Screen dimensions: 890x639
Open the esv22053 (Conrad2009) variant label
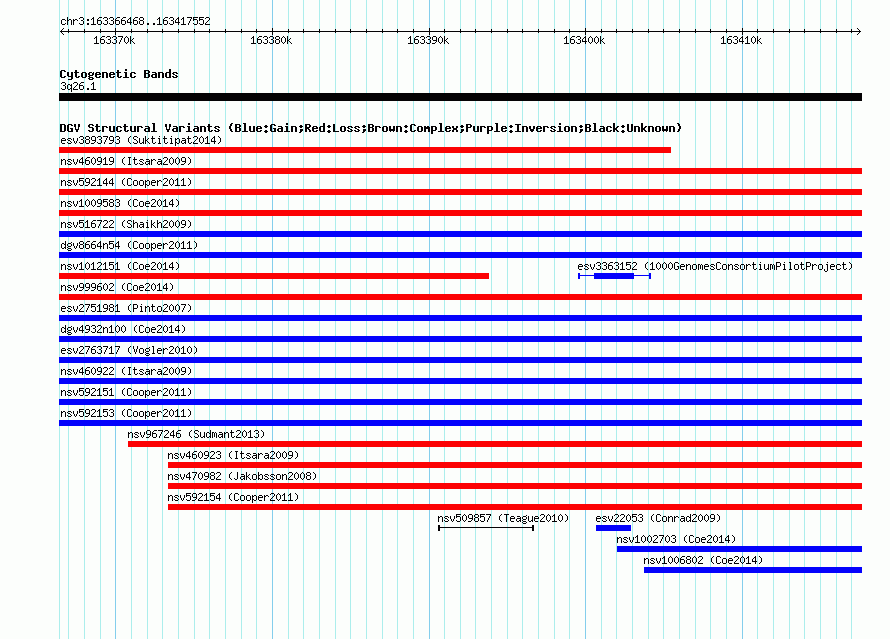coord(658,518)
